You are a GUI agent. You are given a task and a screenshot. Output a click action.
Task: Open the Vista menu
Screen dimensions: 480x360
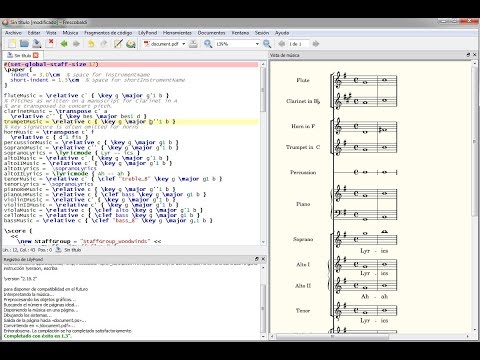(51, 33)
